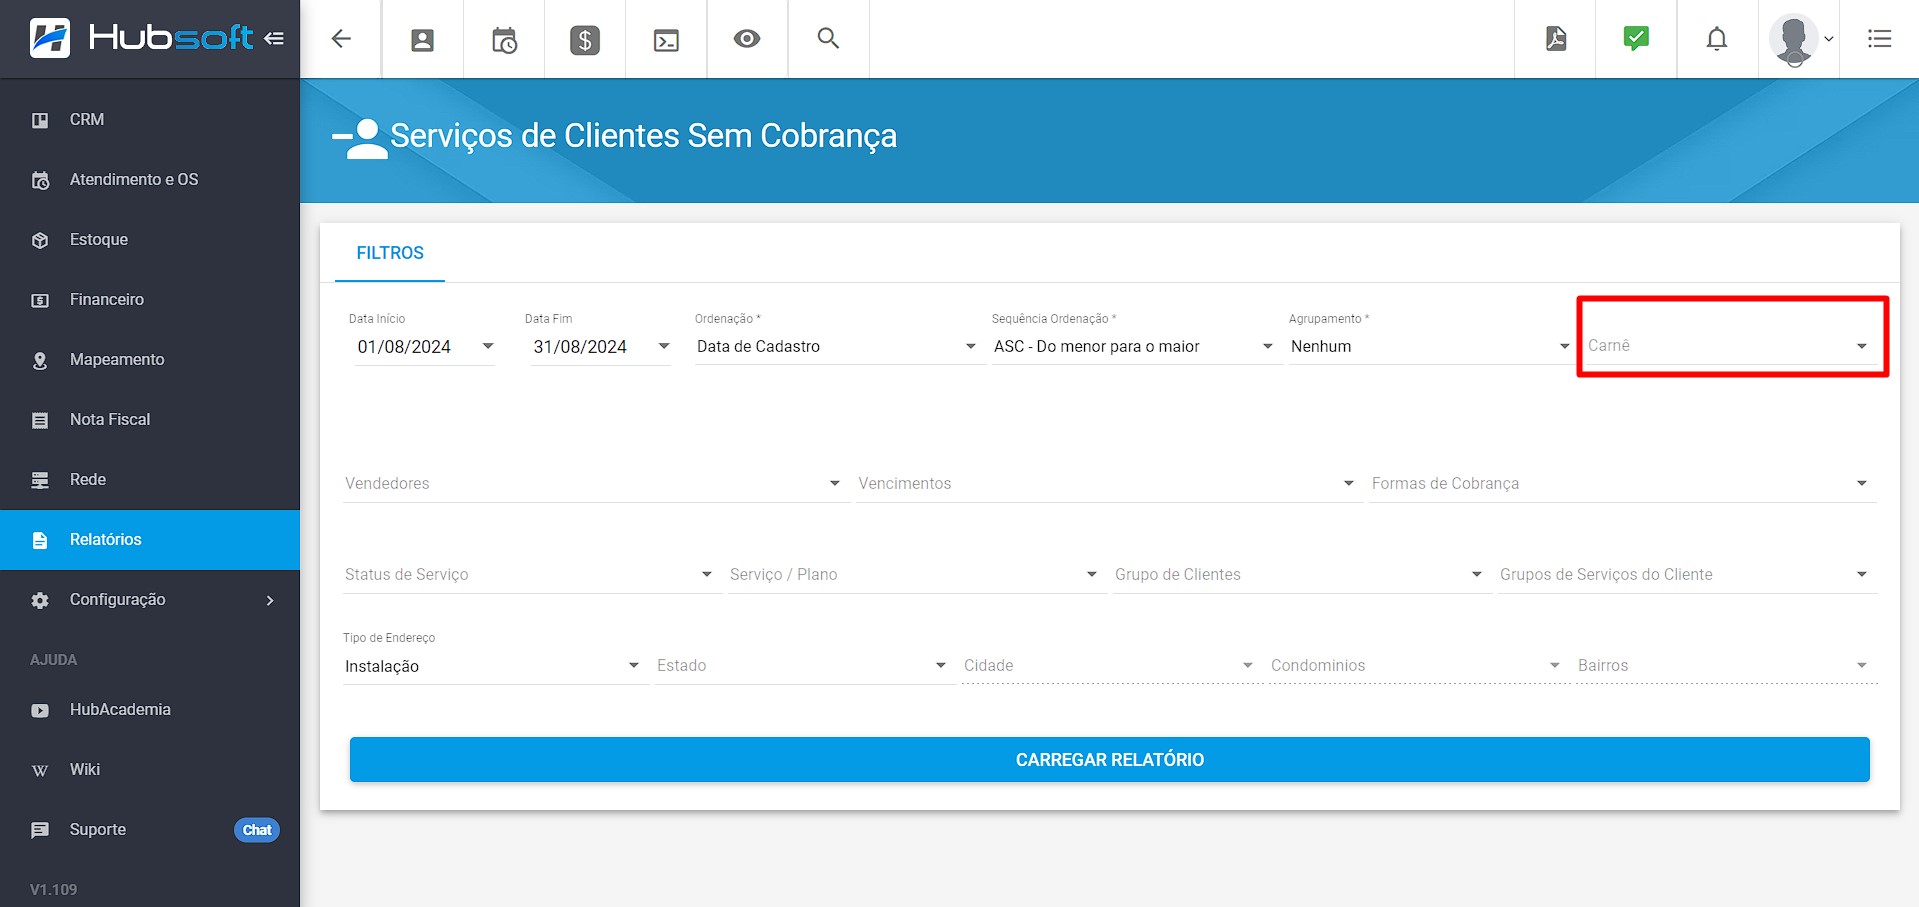
Task: Click the Wiki W icon
Action: pos(40,770)
